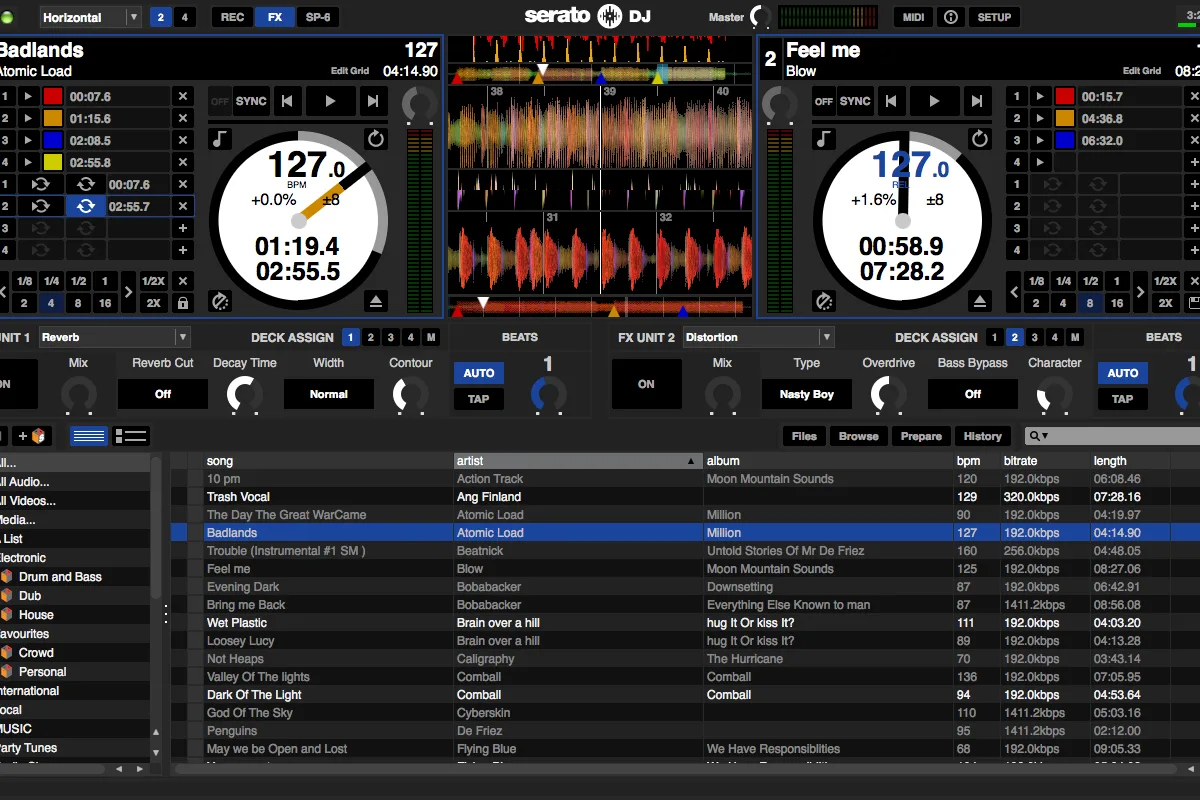
Task: Enable AUTO beats for FX Unit 1
Action: point(479,373)
